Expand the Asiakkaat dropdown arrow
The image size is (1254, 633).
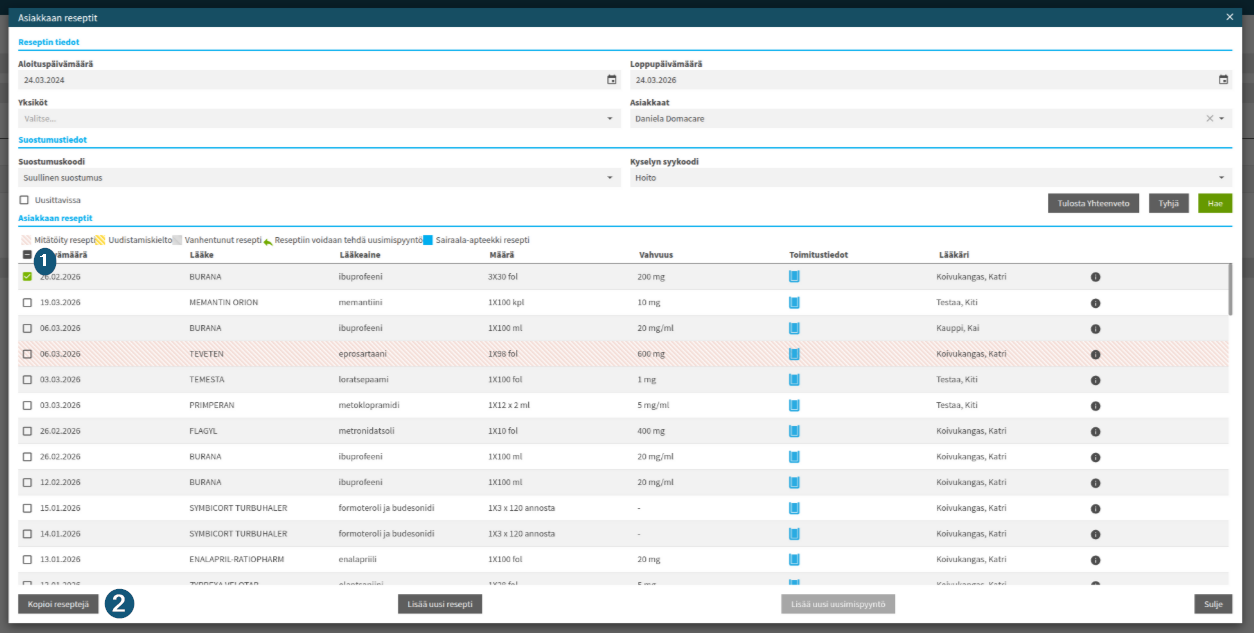(x=1221, y=118)
